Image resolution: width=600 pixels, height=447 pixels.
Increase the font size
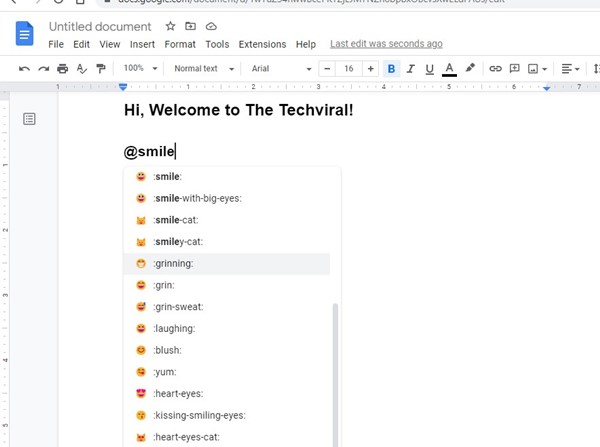coord(370,69)
